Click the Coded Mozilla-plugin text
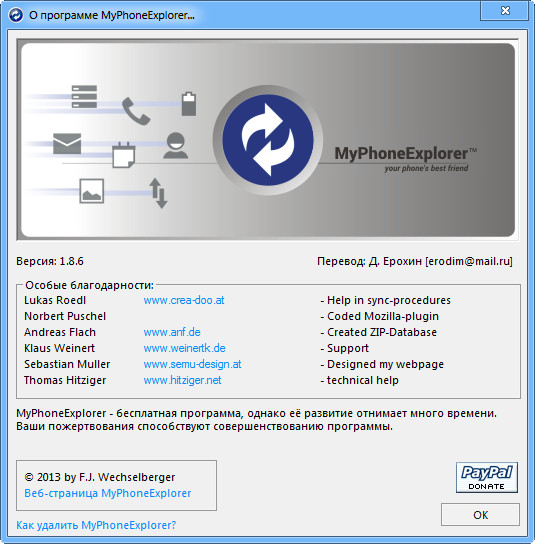535x544 pixels. tap(380, 316)
